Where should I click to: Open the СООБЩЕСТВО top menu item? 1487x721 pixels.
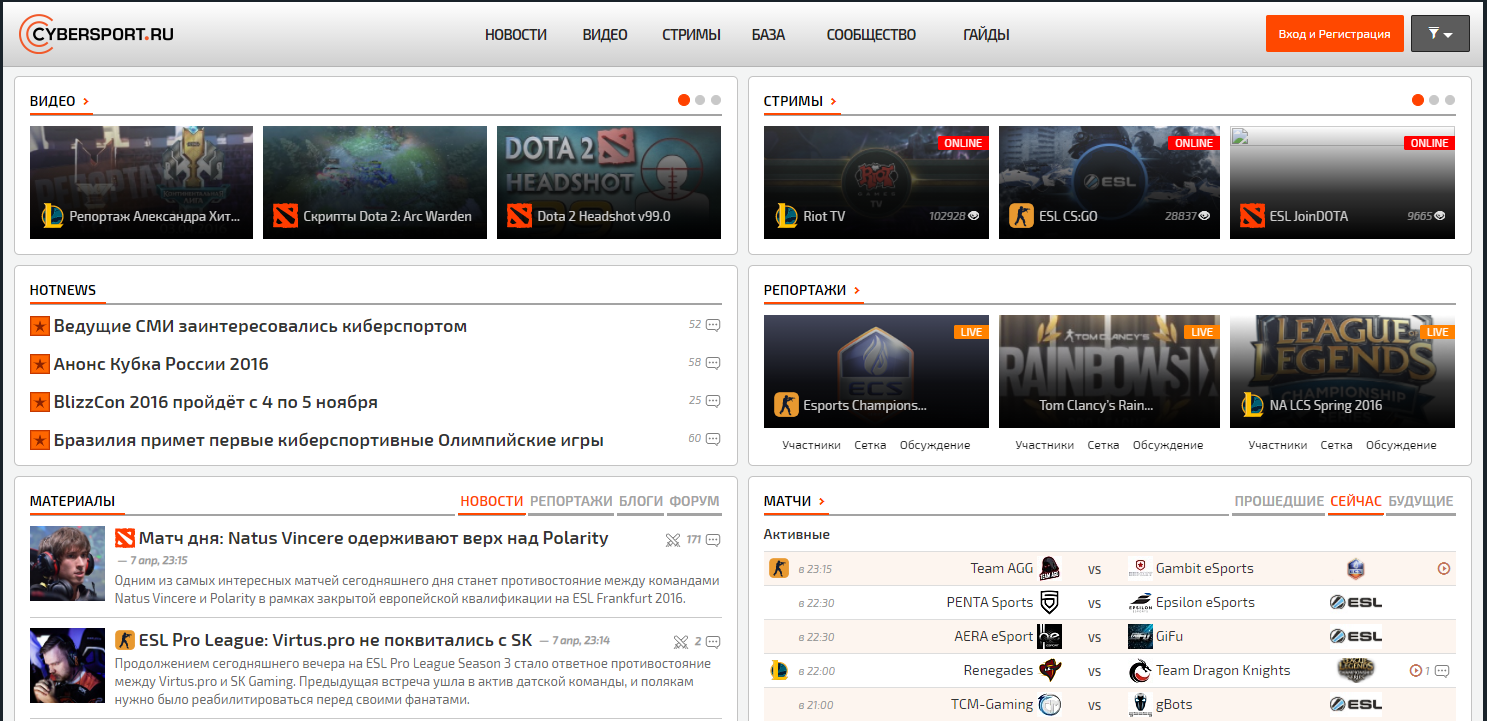871,34
